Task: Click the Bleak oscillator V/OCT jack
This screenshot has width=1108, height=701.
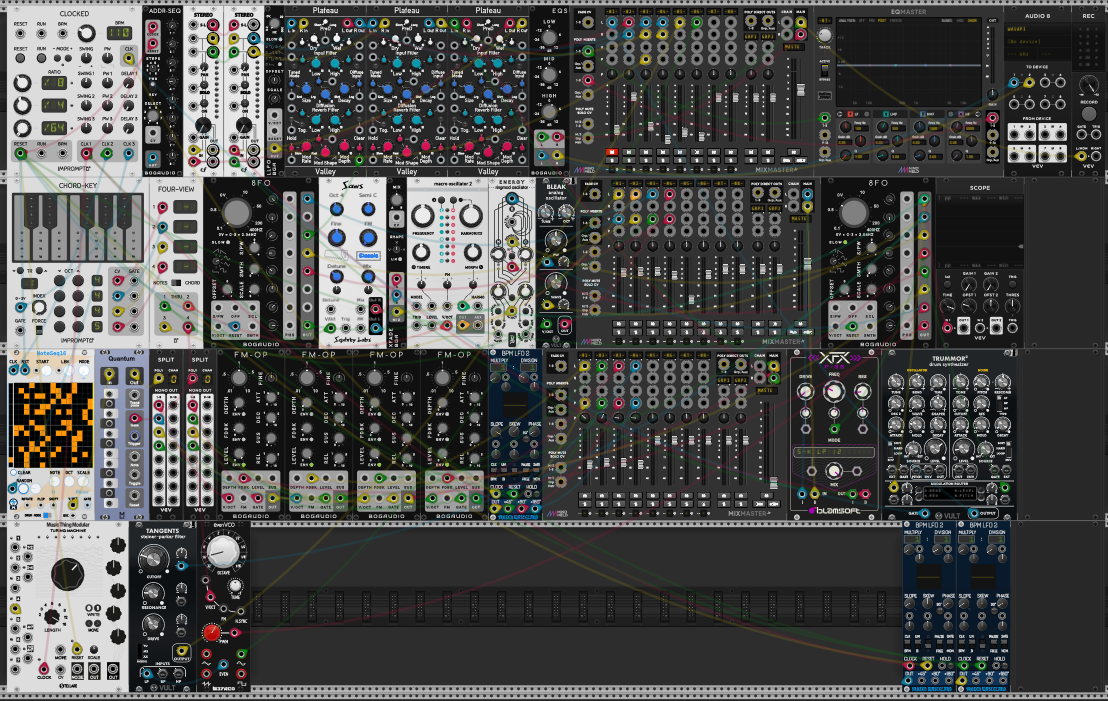Action: coord(547,326)
